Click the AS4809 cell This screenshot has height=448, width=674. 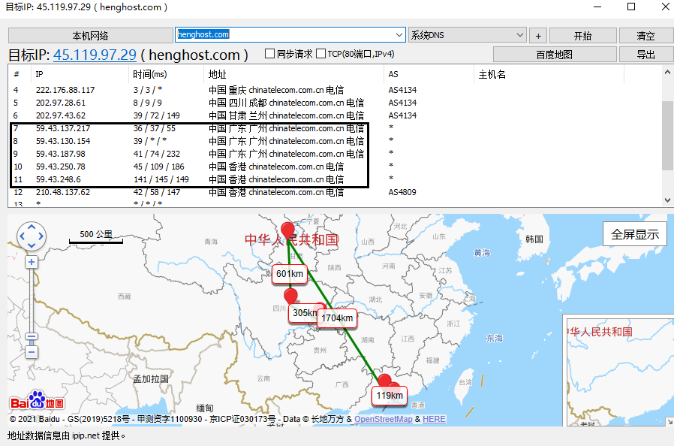[402, 192]
